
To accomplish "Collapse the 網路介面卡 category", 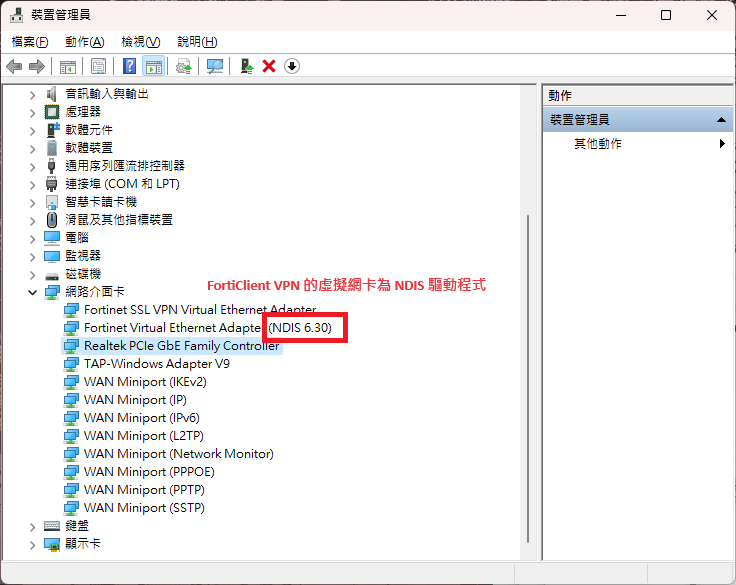I will [x=32, y=292].
